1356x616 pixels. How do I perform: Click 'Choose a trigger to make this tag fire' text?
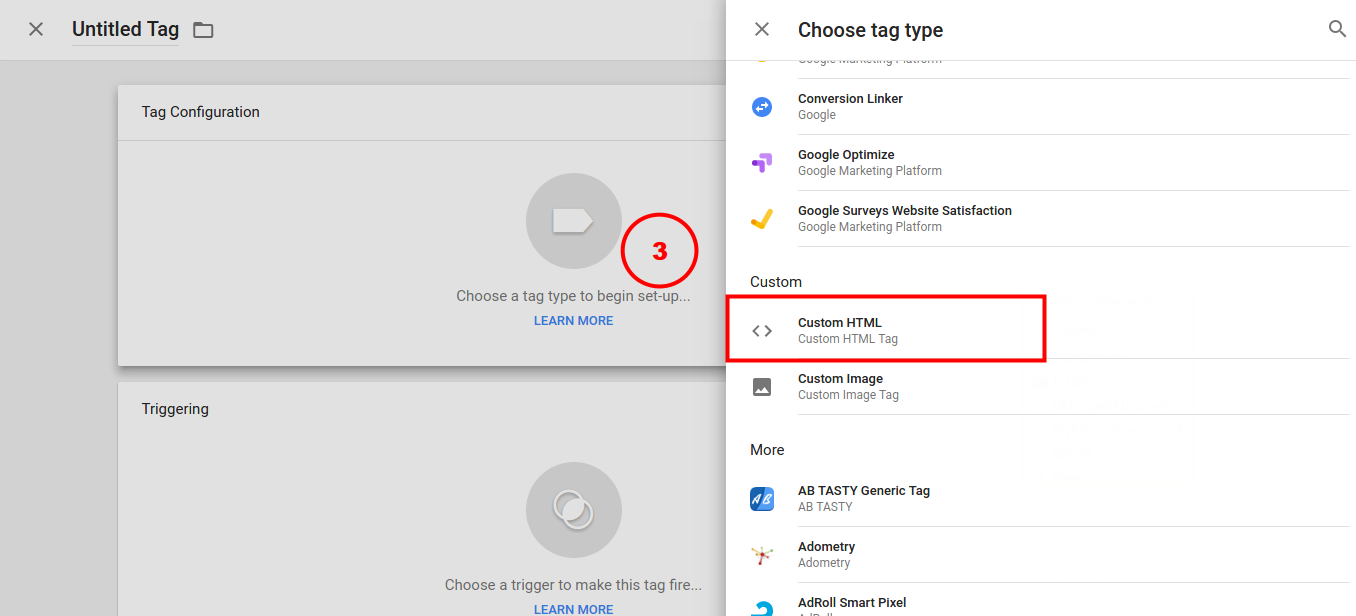(573, 585)
